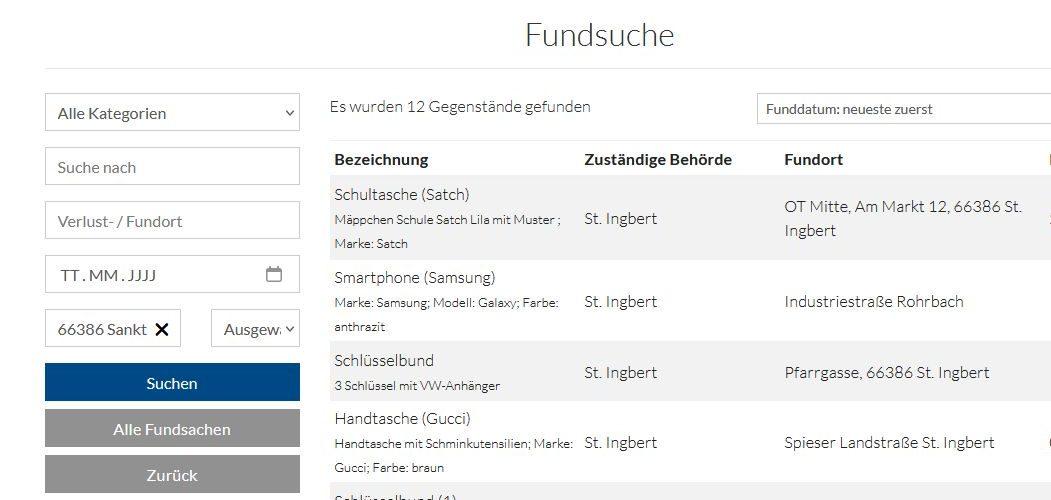Sort by the Bezeichnung column header
This screenshot has width=1051, height=500.
point(381,159)
